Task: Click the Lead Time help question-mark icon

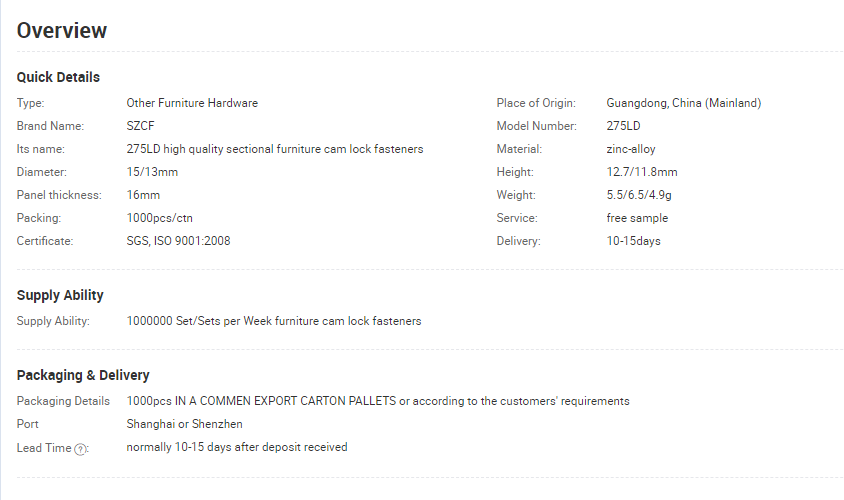Action: [x=80, y=449]
